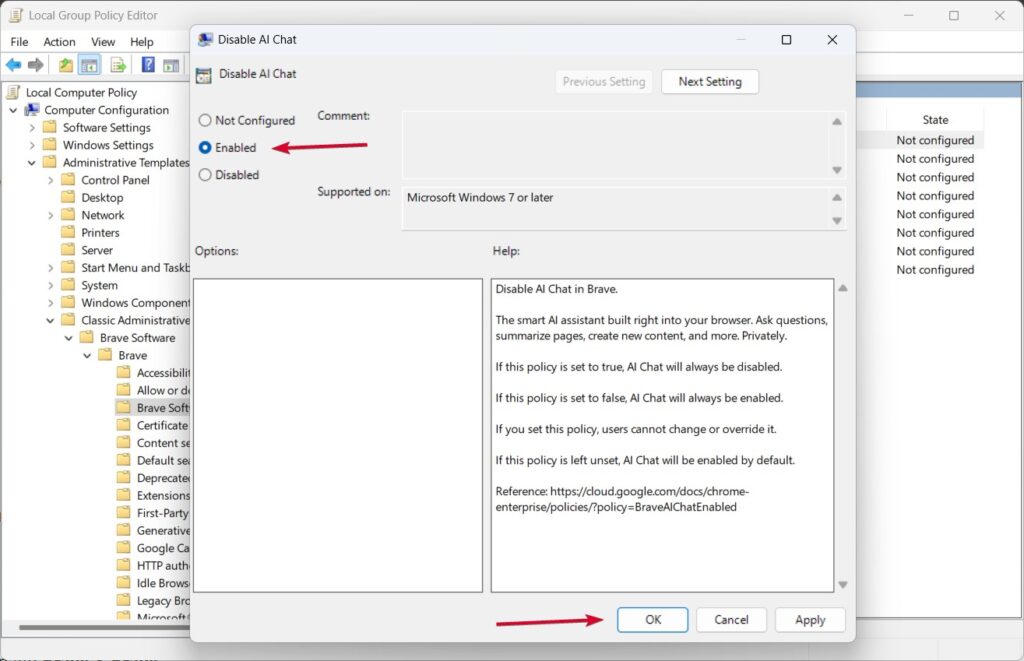Image resolution: width=1024 pixels, height=661 pixels.
Task: Click the Forward arrow toolbar icon
Action: coord(36,65)
